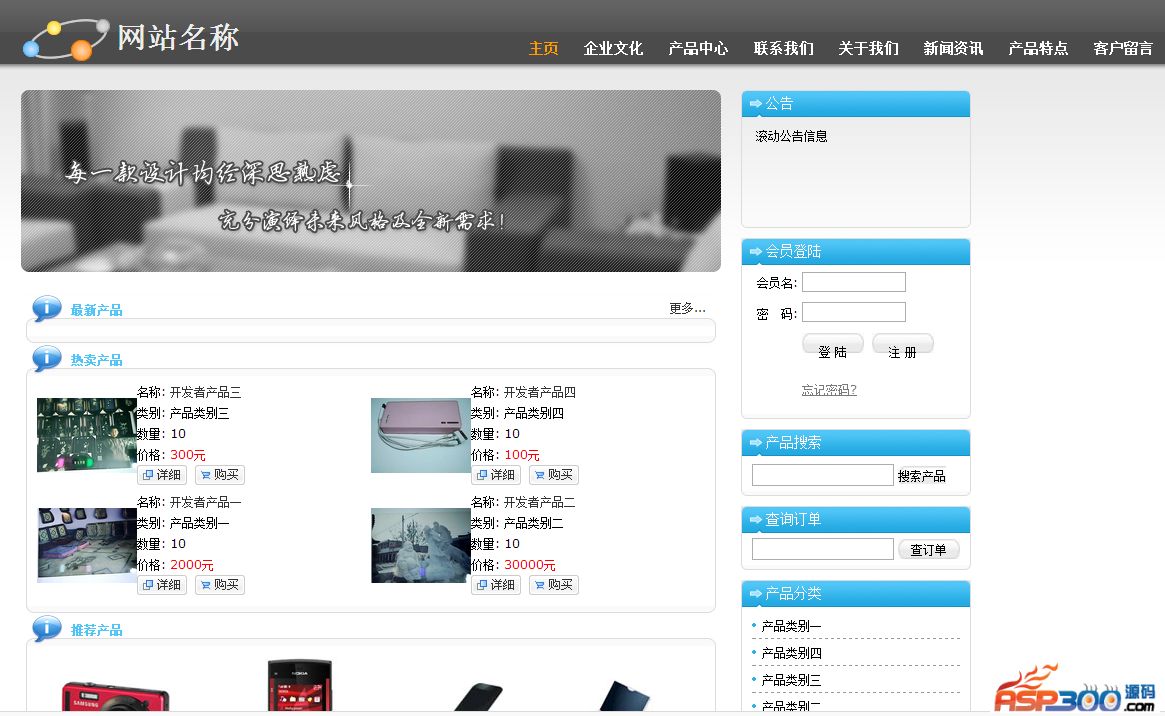Click the website logo with colored orbs

(67, 39)
